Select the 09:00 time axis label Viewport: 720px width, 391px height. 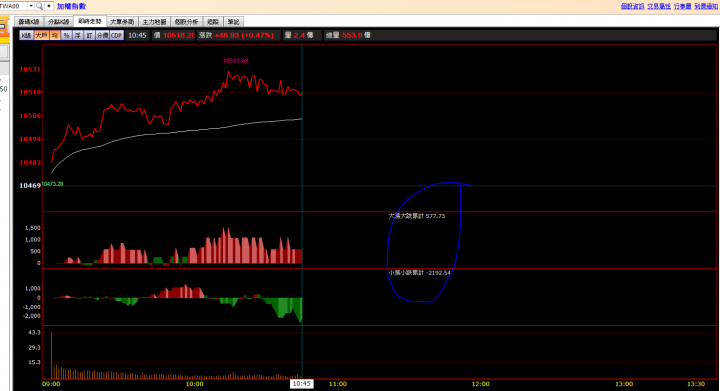pos(51,384)
